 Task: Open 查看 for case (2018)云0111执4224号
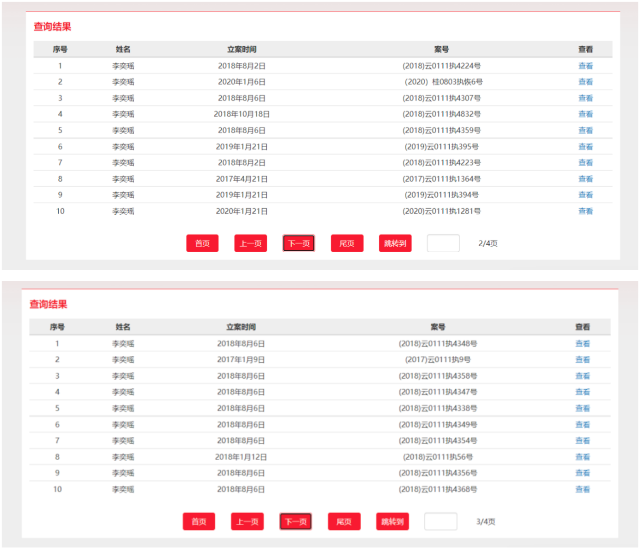coord(585,66)
